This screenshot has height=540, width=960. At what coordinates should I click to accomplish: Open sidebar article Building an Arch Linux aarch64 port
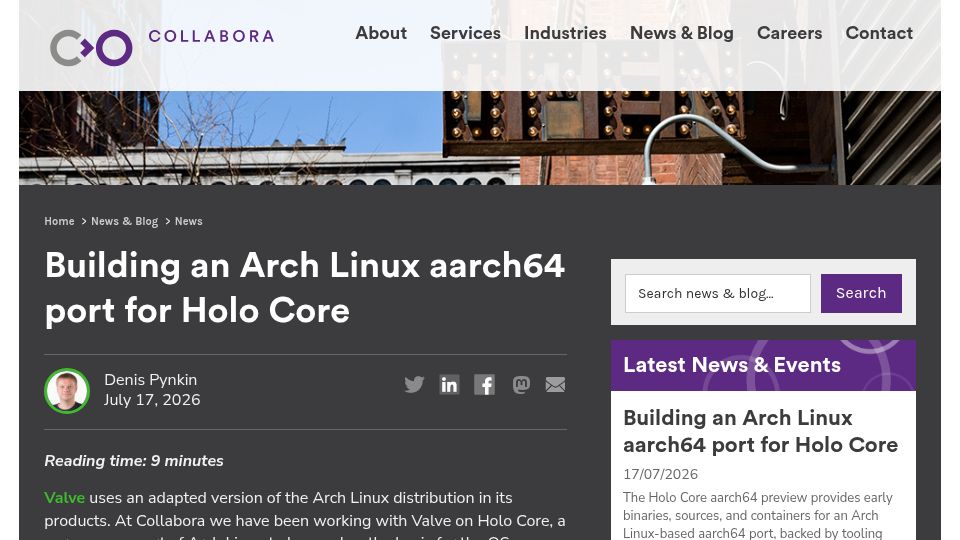[x=760, y=431]
